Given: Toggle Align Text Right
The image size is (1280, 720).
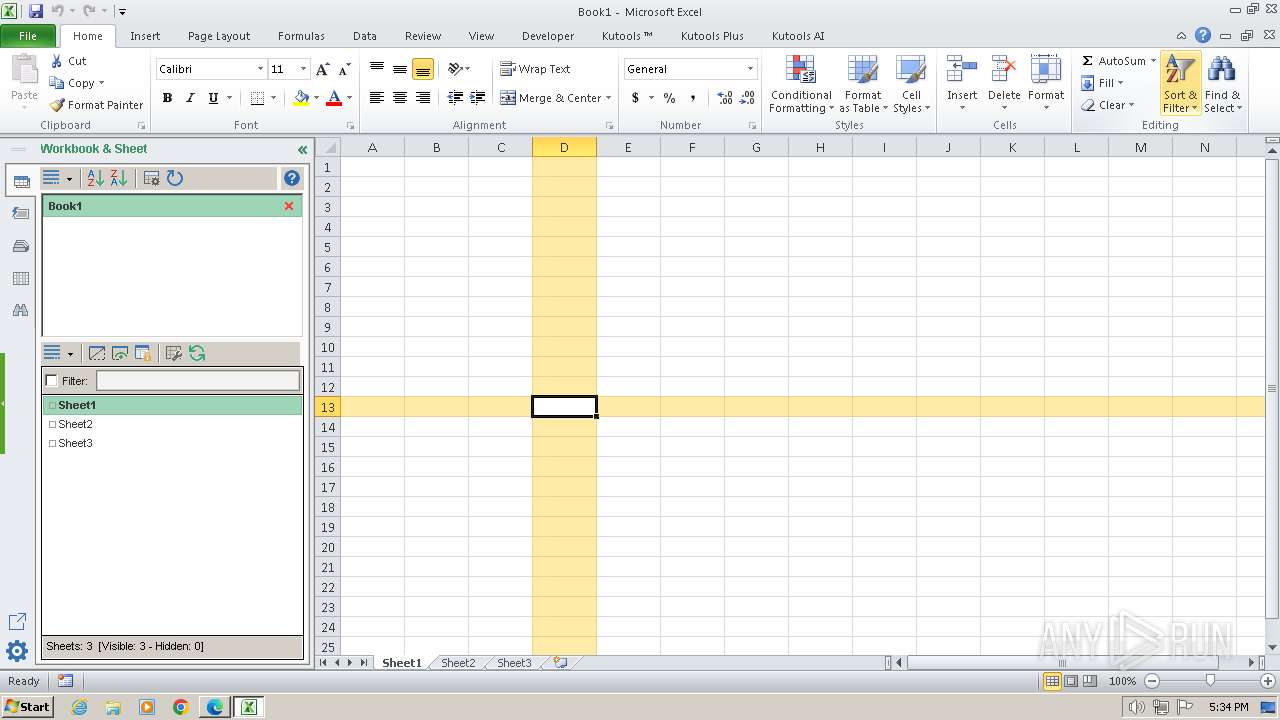Looking at the screenshot, I should 423,98.
